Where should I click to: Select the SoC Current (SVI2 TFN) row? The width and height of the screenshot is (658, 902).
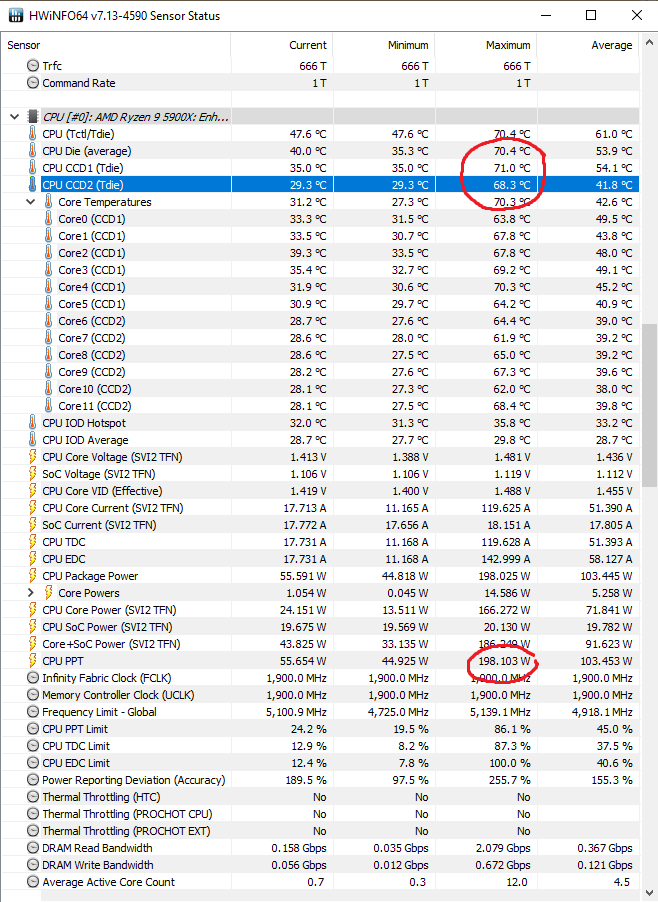pos(320,525)
